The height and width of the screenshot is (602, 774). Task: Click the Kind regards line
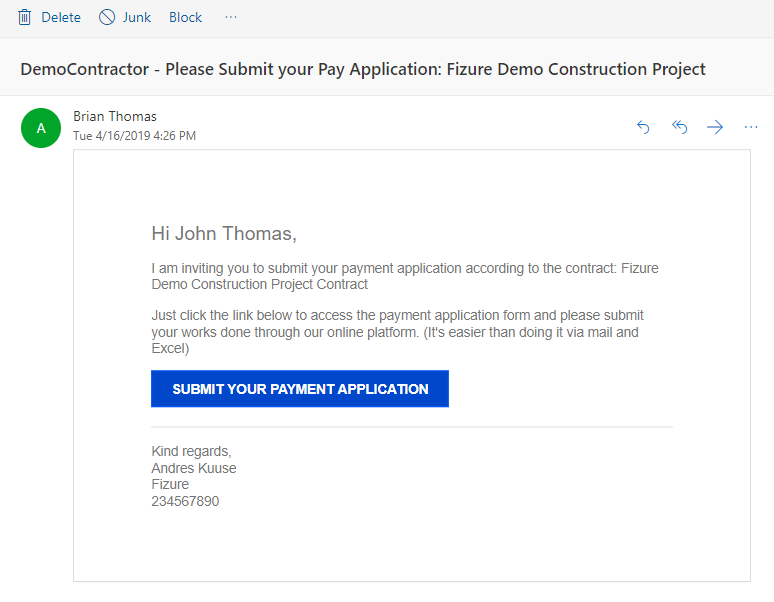[192, 452]
